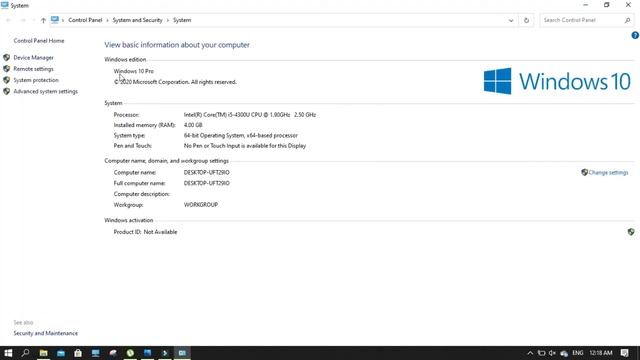Click shield icon next to Remote settings
Image resolution: width=640 pixels, height=360 pixels.
(7, 69)
